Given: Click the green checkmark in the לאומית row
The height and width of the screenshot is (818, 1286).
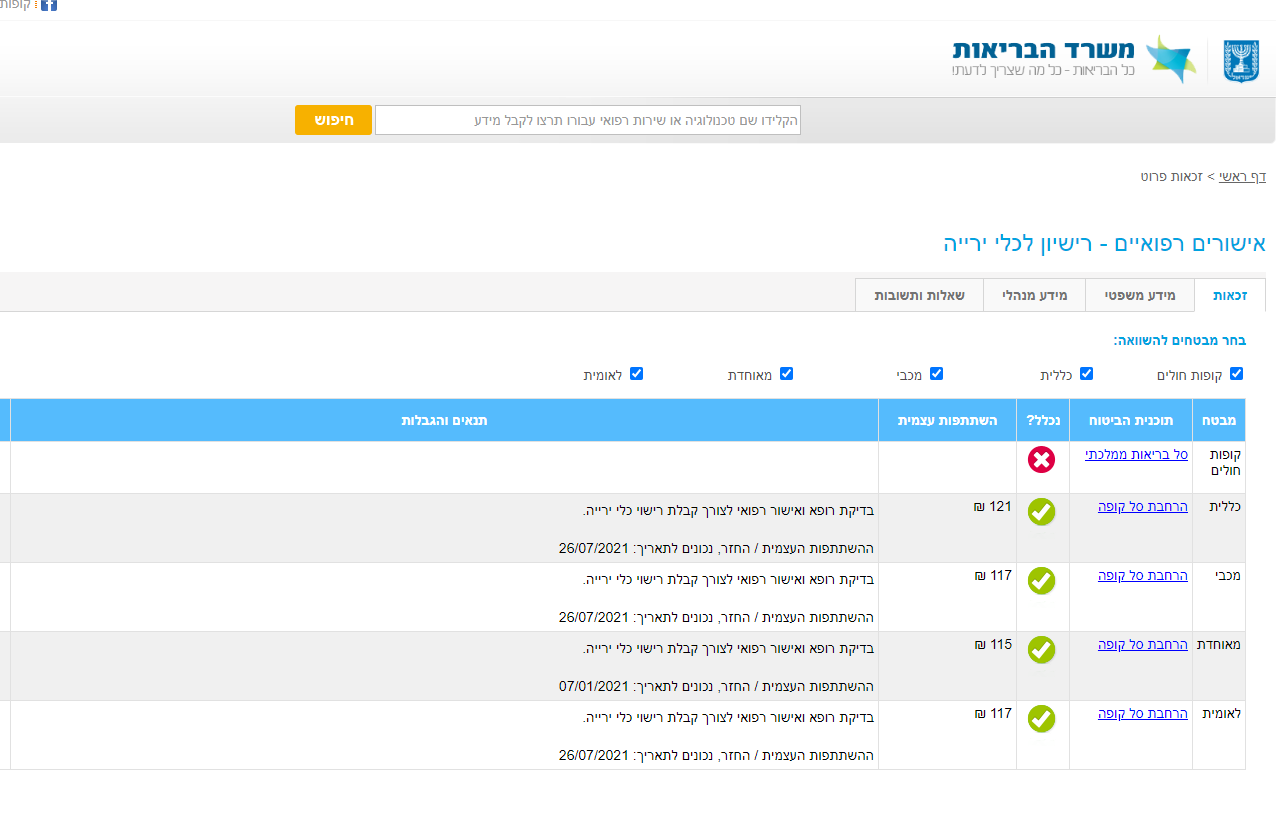Looking at the screenshot, I should click(1042, 719).
